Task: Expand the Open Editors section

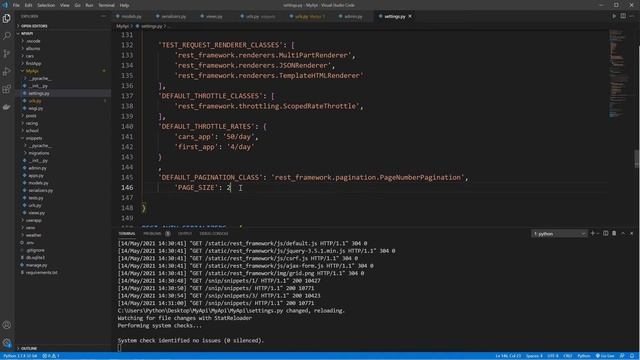Action: 34,26
